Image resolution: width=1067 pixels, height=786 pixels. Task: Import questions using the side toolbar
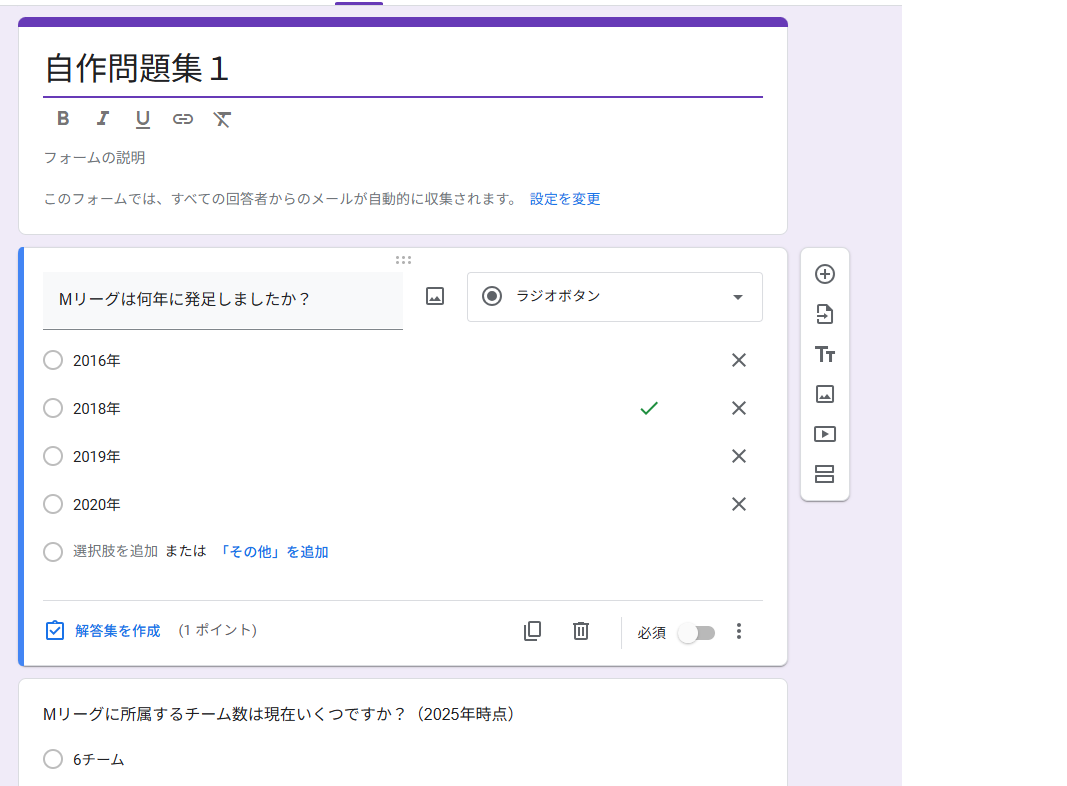[825, 314]
